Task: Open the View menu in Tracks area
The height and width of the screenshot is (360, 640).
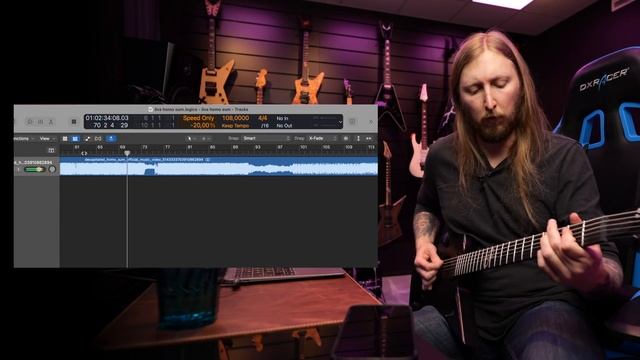Action: pos(47,139)
